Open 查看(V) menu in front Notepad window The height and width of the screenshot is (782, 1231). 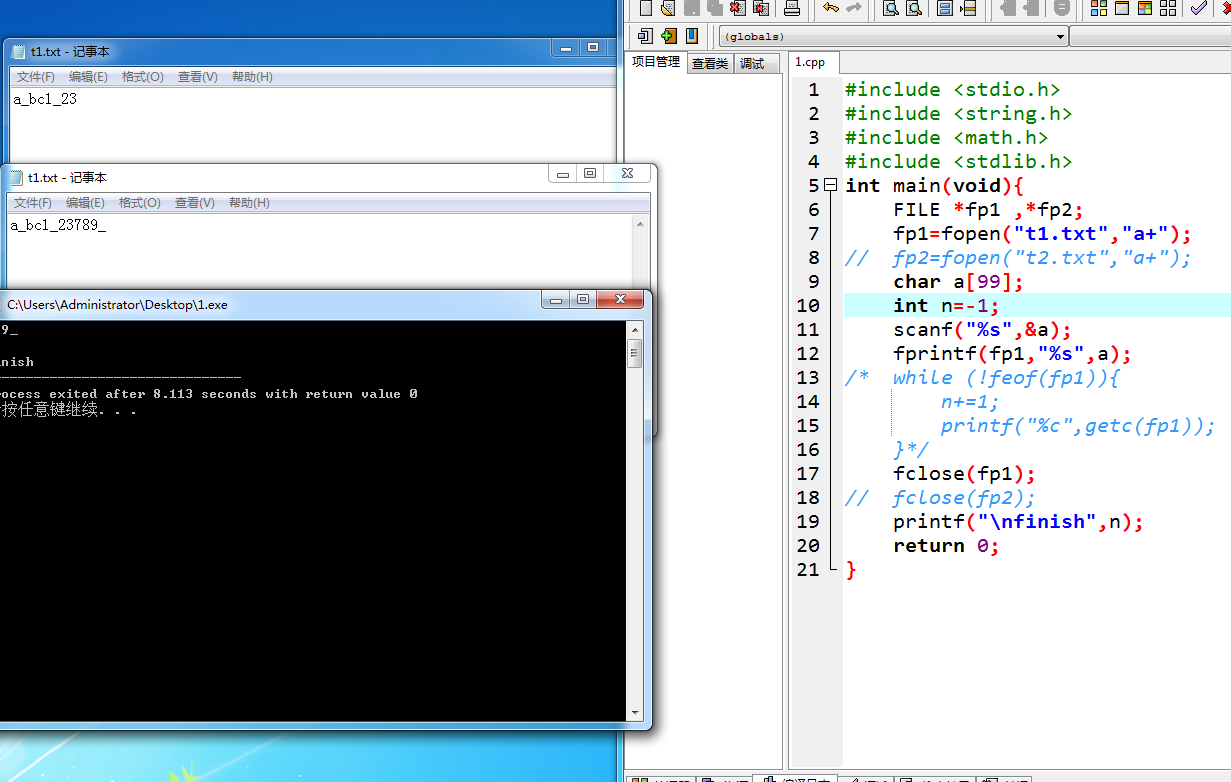pos(194,203)
